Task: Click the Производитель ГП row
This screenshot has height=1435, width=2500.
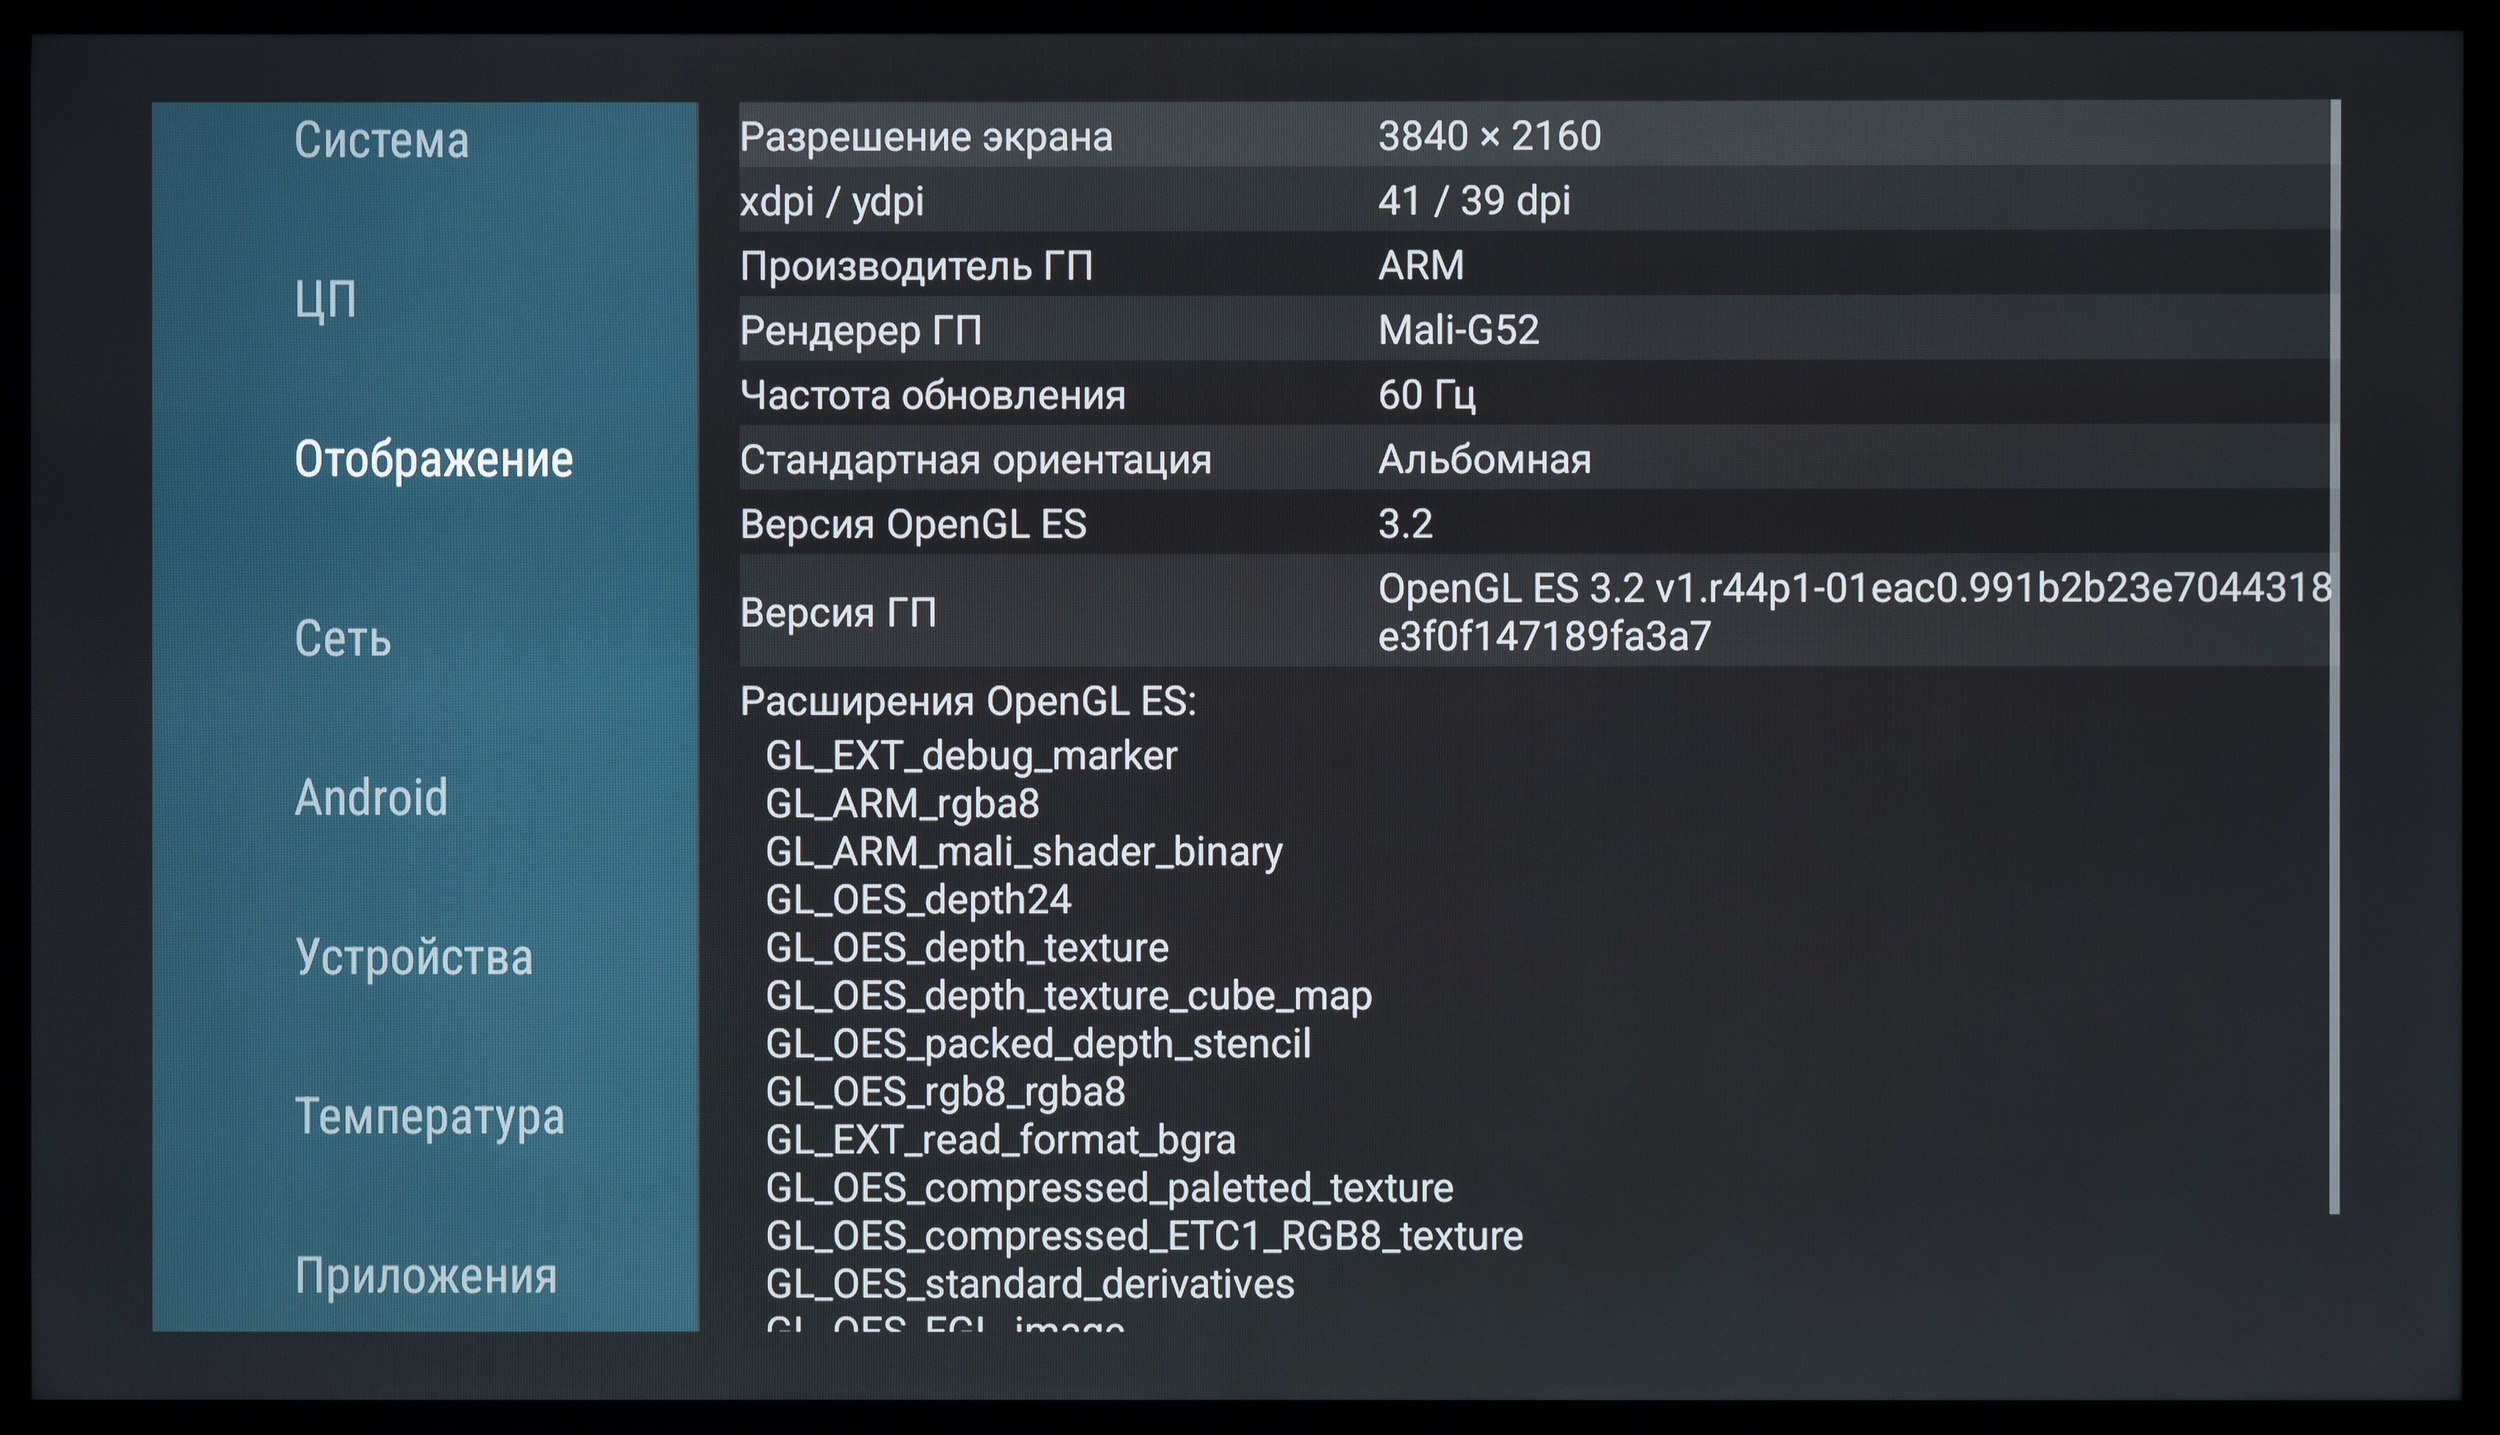Action: pyautogui.click(x=1535, y=266)
